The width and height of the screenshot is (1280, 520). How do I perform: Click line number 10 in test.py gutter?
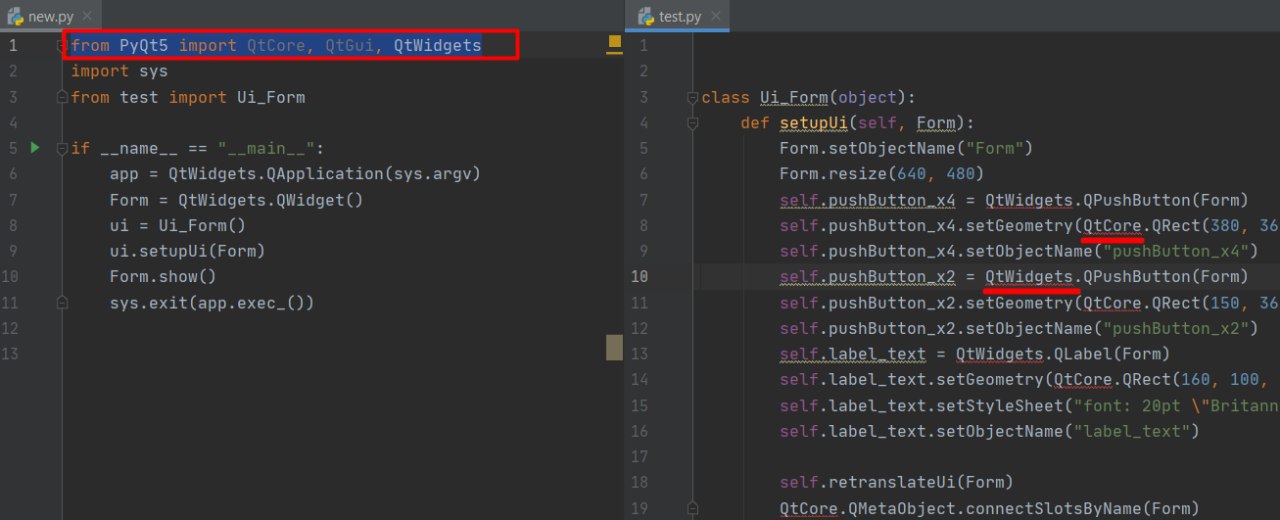point(639,277)
